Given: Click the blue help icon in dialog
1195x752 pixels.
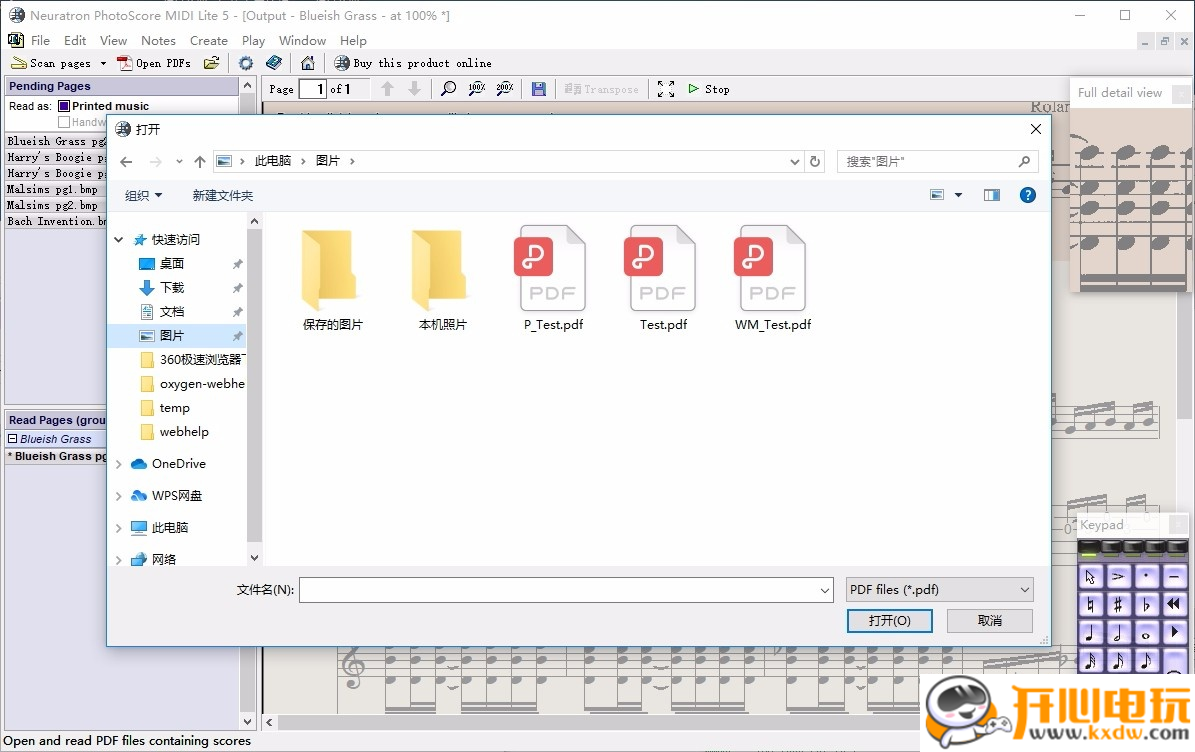Looking at the screenshot, I should click(x=1027, y=195).
